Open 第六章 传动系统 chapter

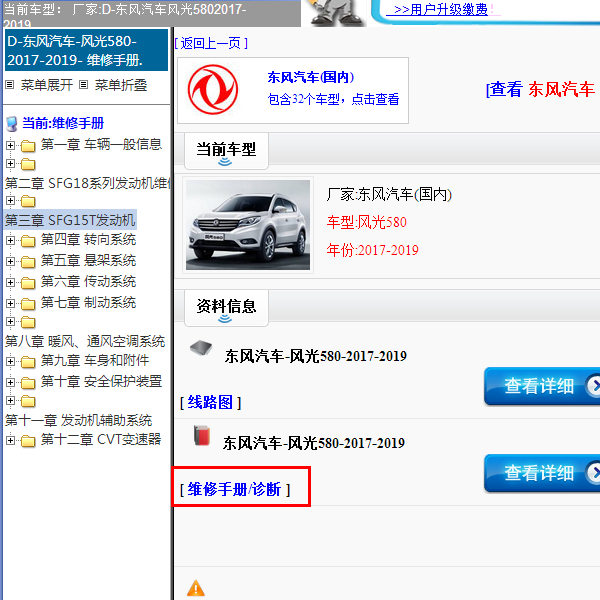88,282
